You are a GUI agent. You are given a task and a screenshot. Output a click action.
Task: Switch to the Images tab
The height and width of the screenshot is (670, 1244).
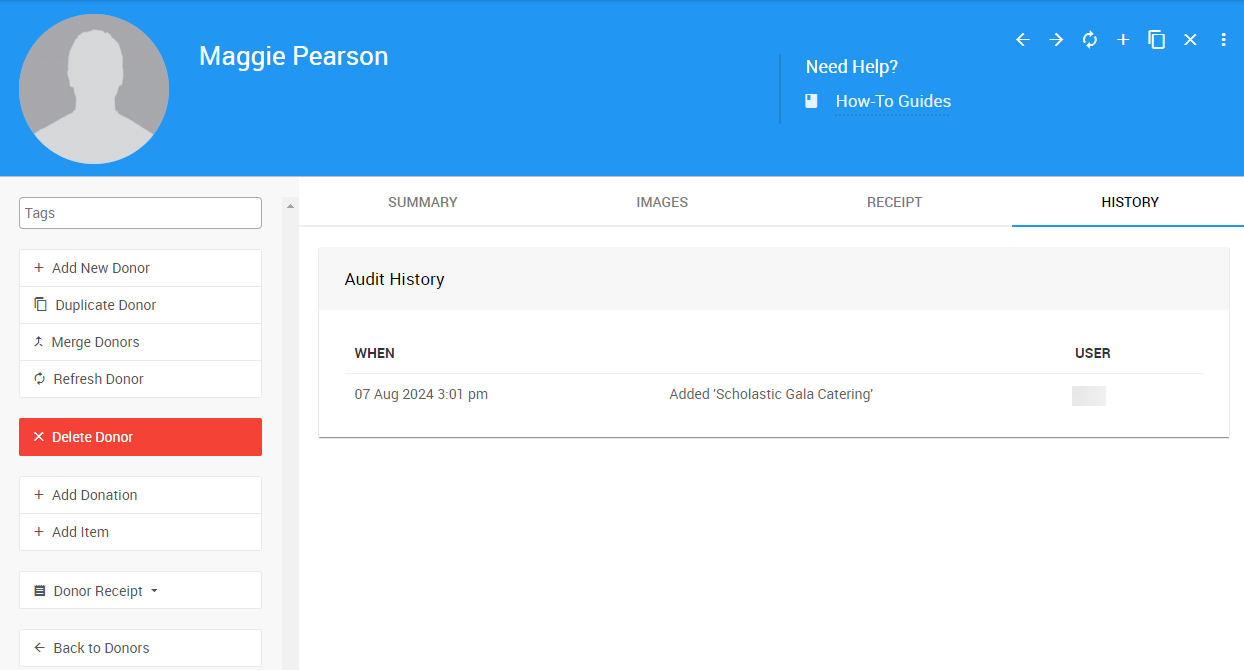pos(662,202)
